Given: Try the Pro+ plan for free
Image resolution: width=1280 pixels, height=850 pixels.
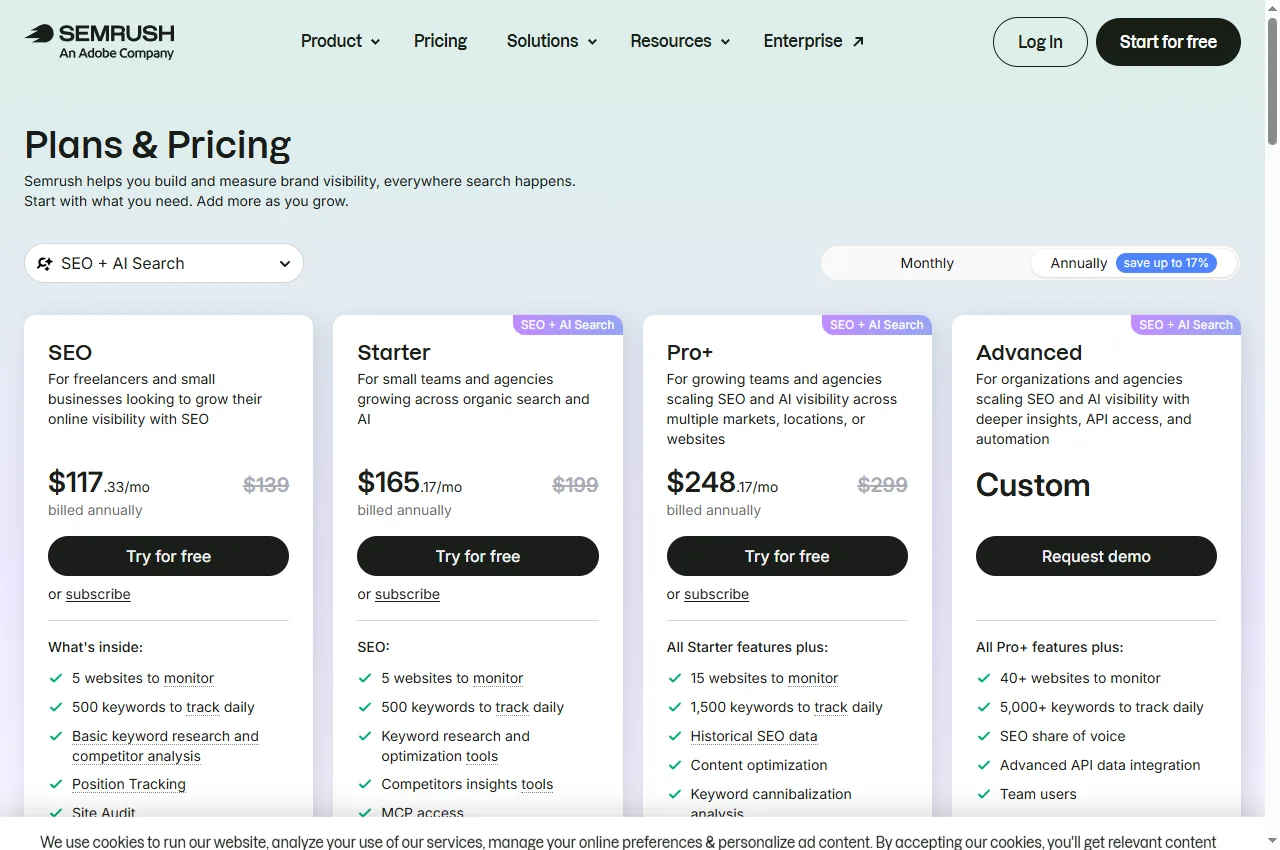Looking at the screenshot, I should 787,556.
